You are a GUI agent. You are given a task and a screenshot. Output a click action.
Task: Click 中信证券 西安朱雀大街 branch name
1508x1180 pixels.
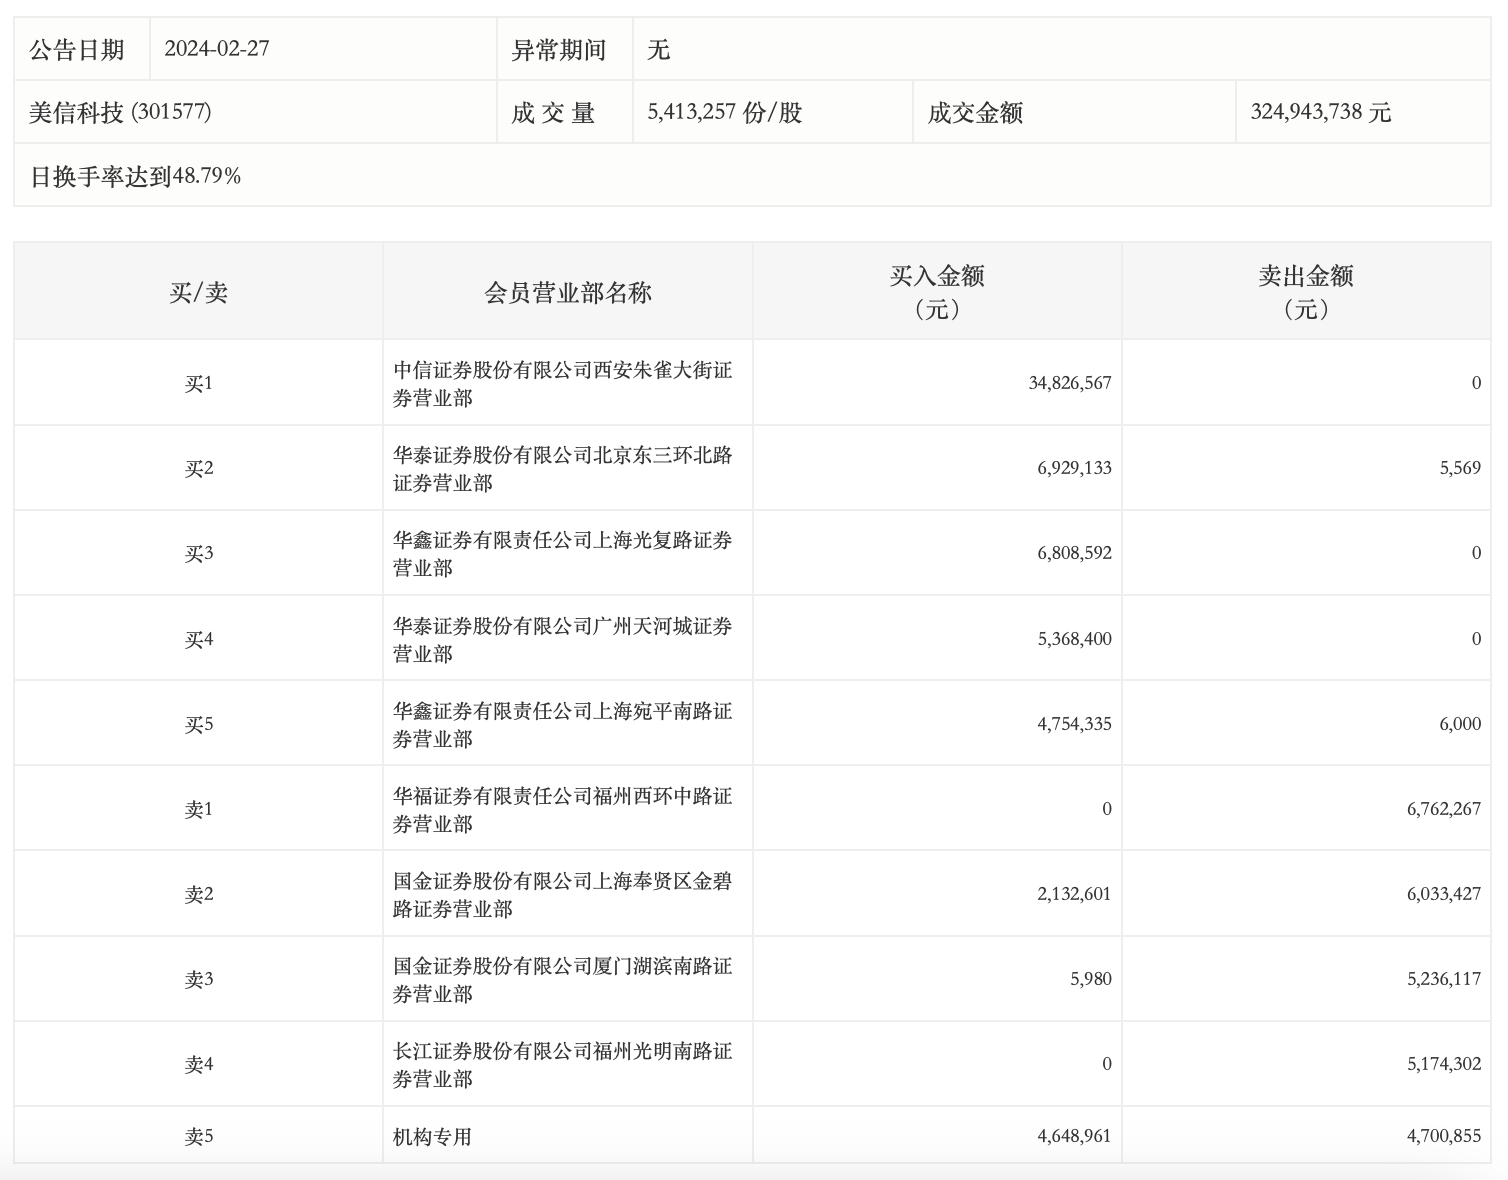pyautogui.click(x=563, y=384)
